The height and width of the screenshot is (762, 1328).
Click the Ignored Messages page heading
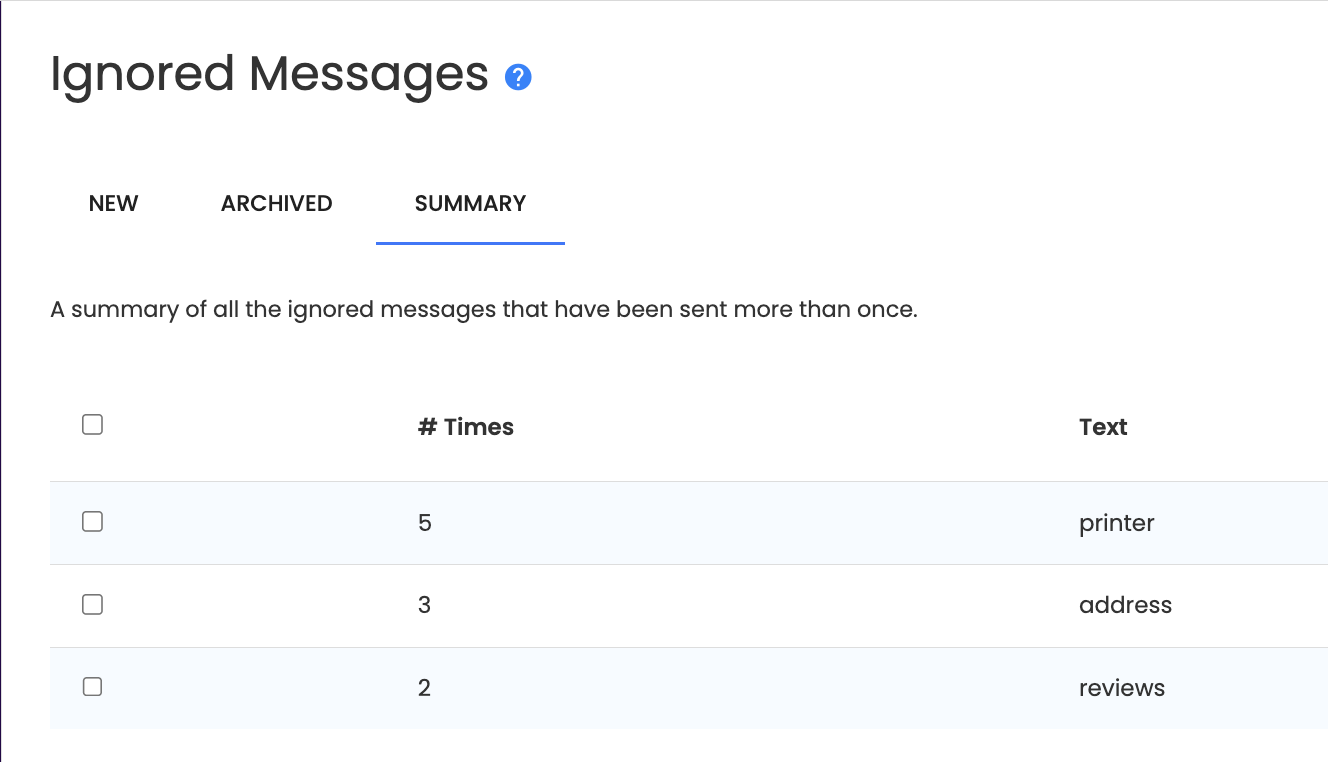coord(269,75)
